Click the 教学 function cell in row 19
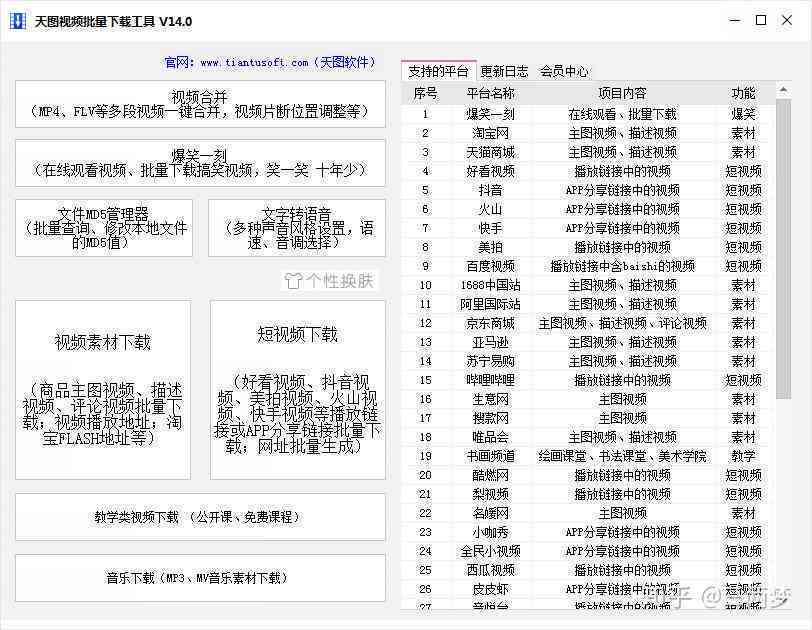Image resolution: width=812 pixels, height=630 pixels. [743, 456]
